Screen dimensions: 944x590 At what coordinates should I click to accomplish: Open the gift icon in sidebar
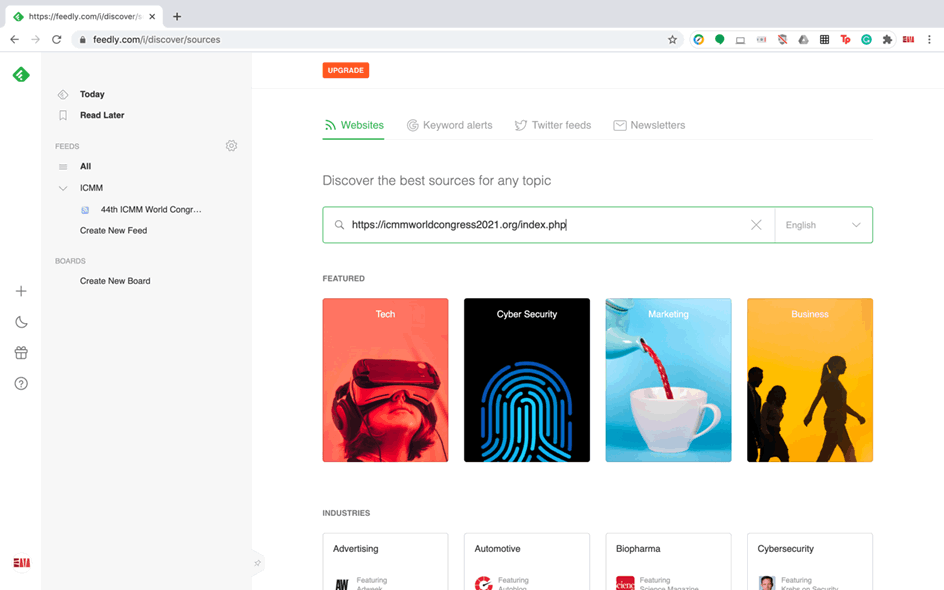point(21,353)
